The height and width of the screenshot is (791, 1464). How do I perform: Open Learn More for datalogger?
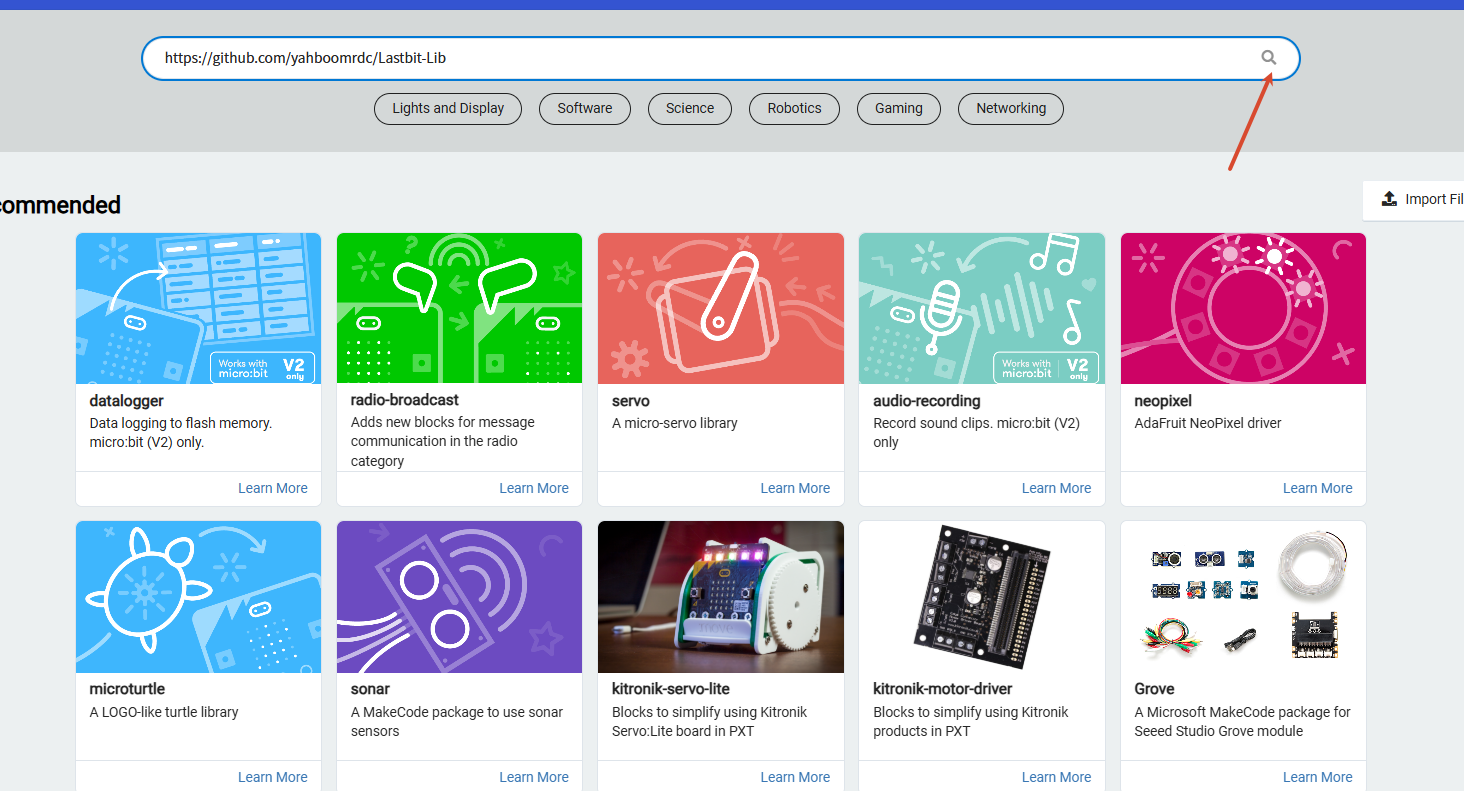pyautogui.click(x=273, y=488)
